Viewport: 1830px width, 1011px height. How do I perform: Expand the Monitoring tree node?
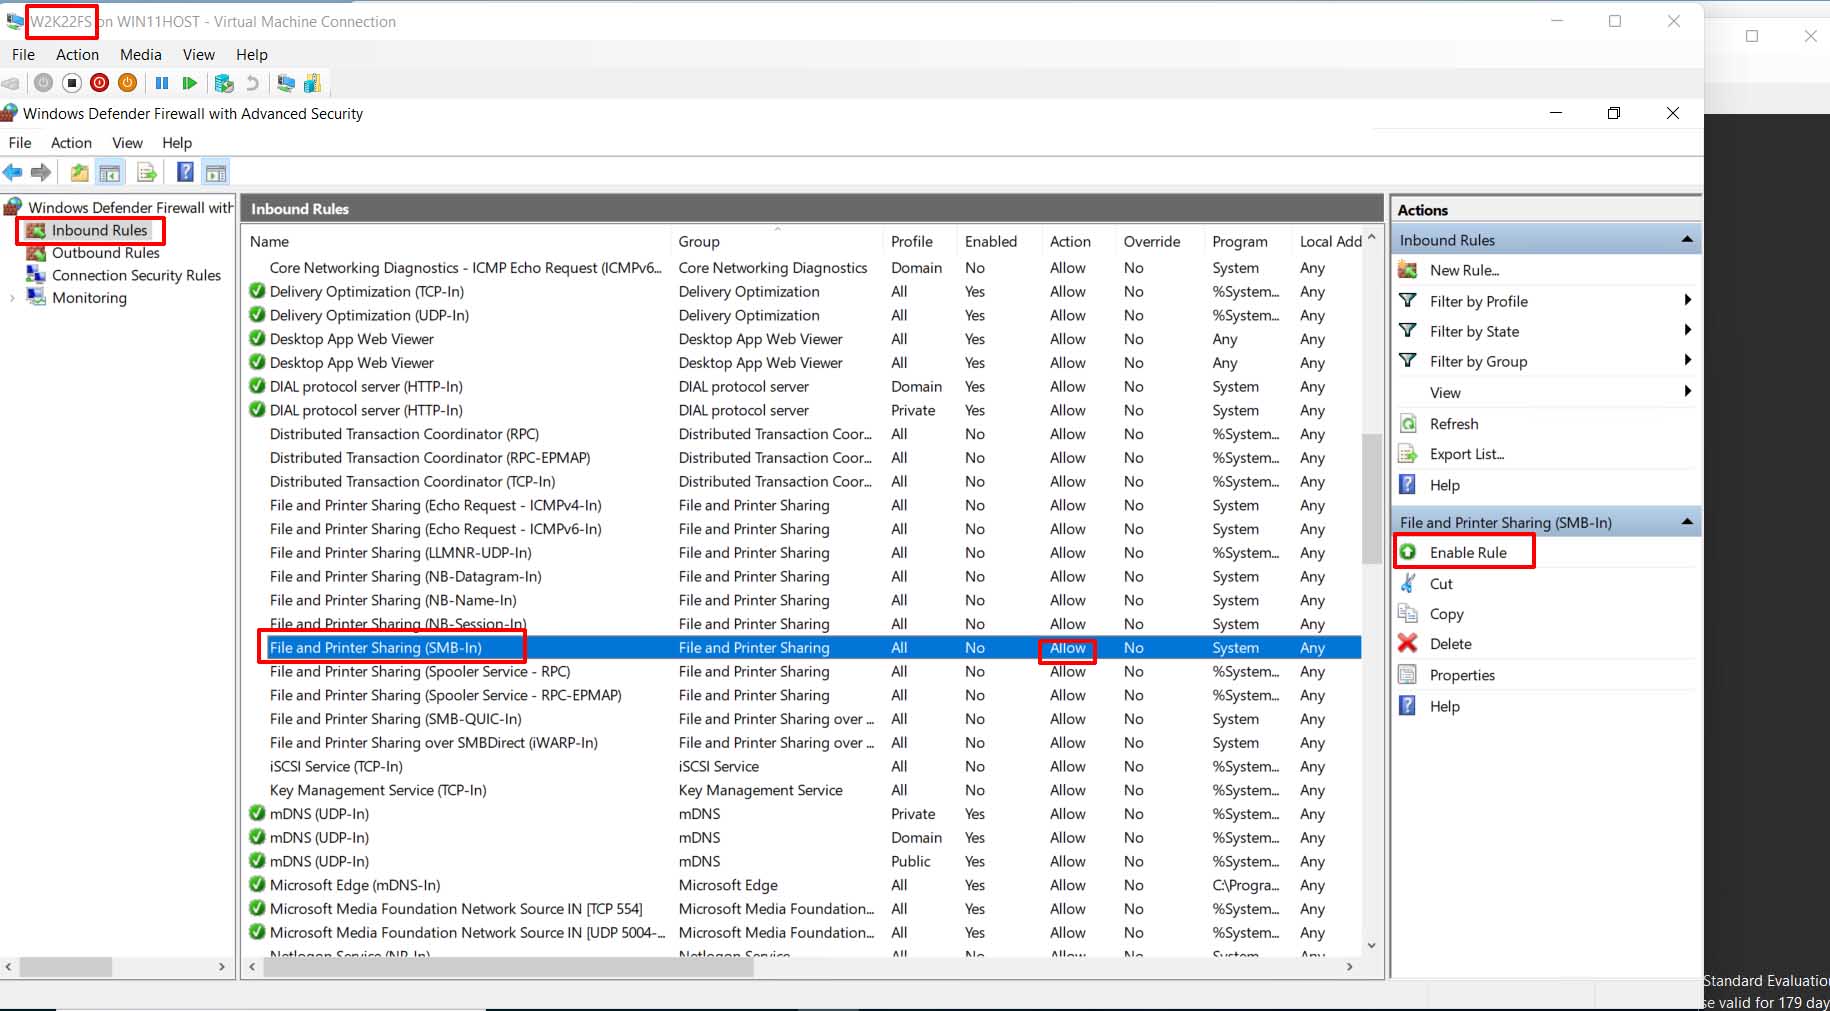[12, 297]
